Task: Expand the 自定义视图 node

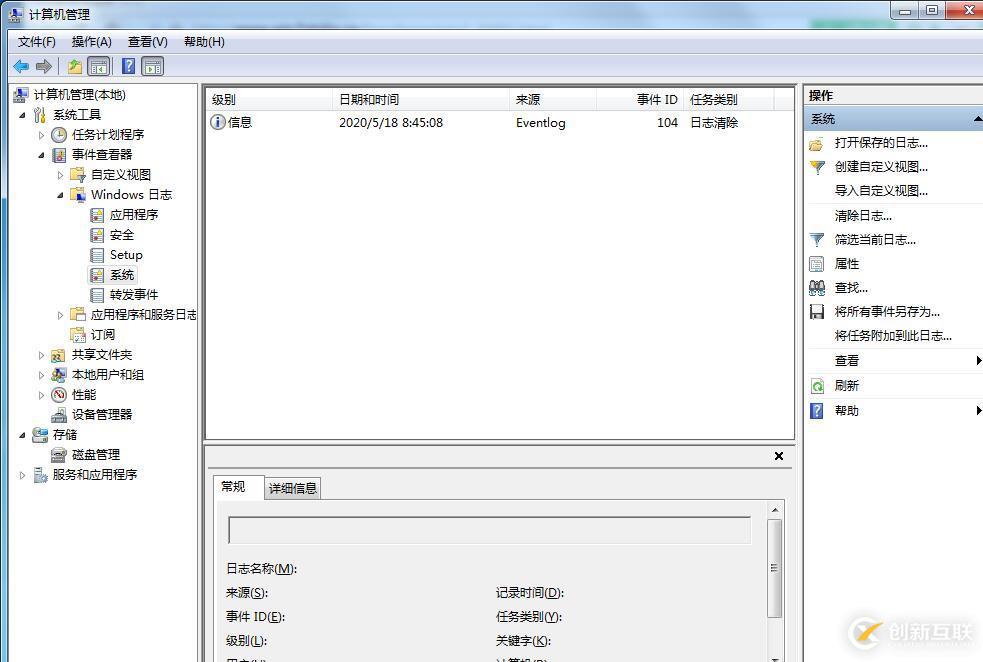Action: (60, 176)
